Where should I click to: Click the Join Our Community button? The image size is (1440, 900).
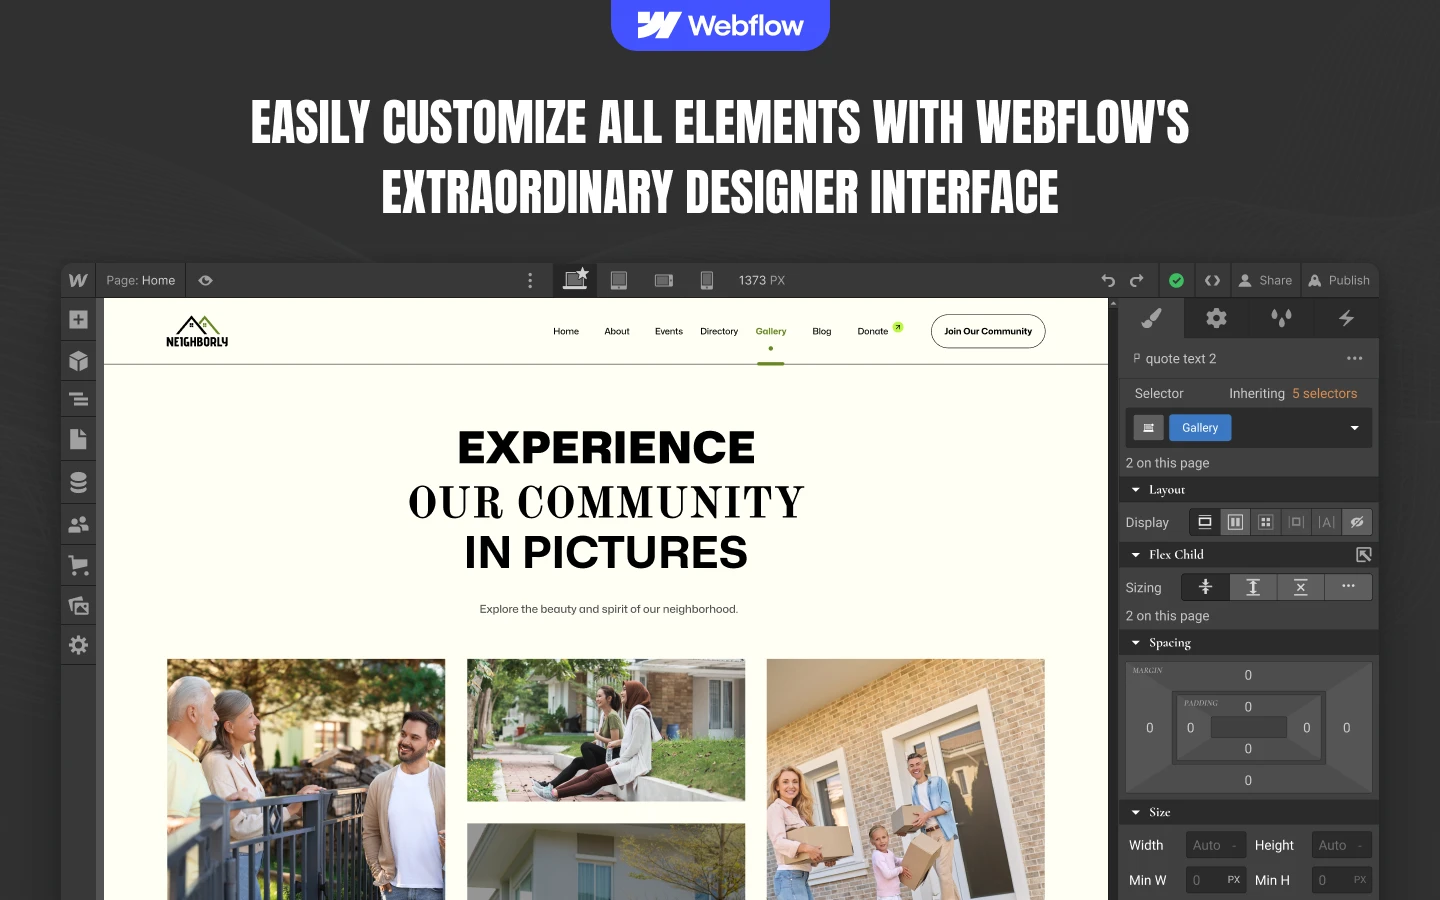(x=987, y=331)
